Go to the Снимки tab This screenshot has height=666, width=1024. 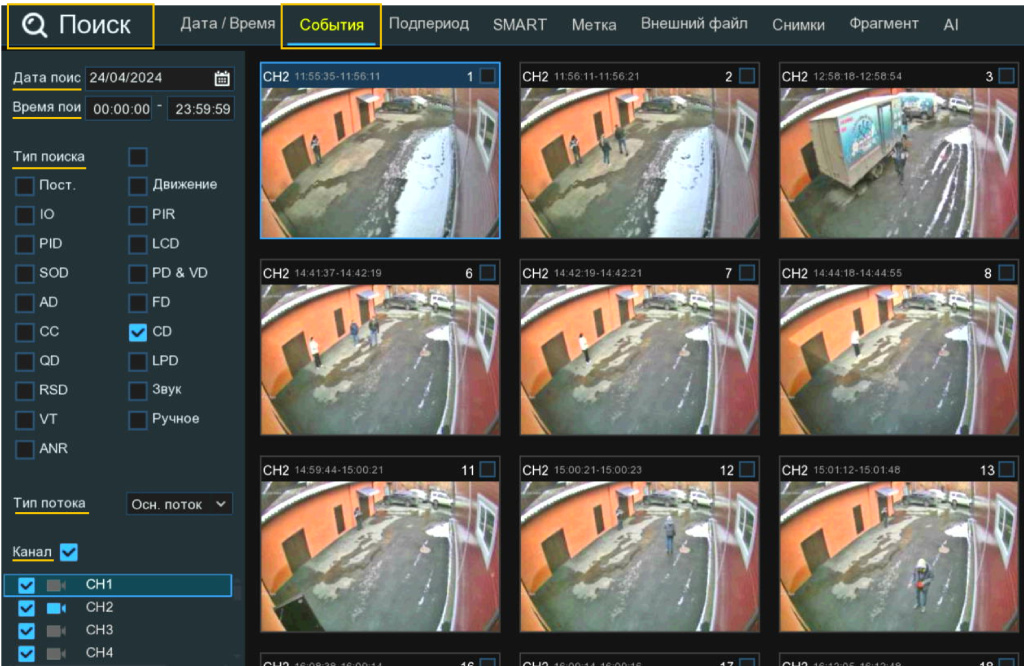coord(798,25)
